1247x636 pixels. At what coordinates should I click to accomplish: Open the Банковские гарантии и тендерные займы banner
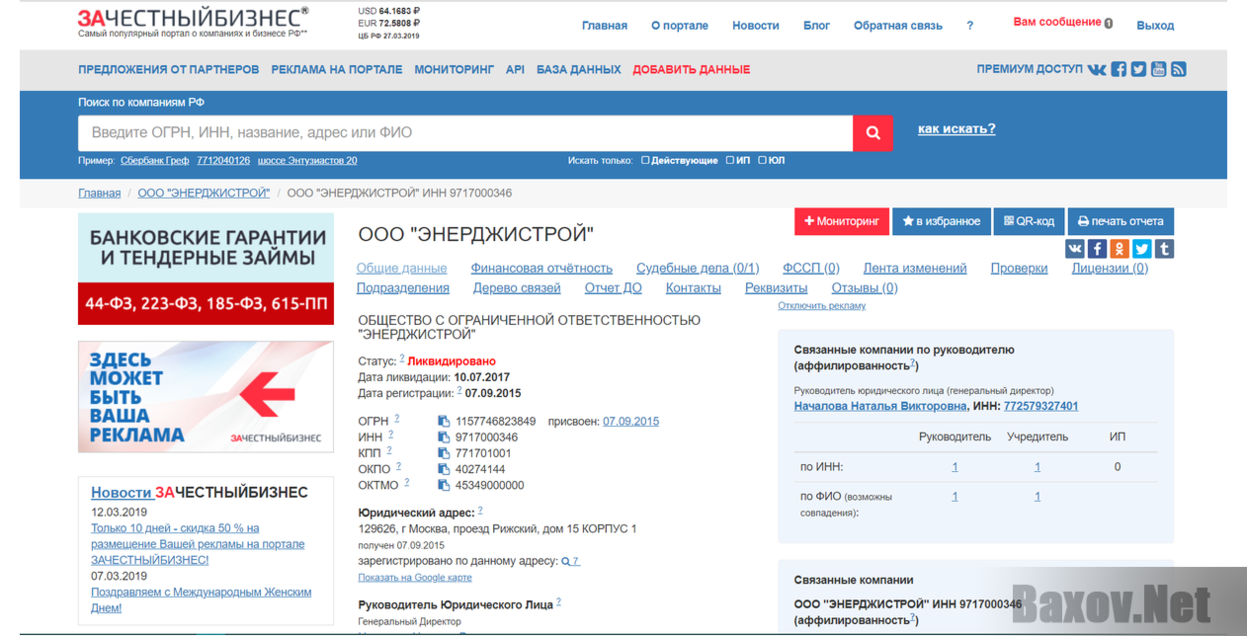206,270
